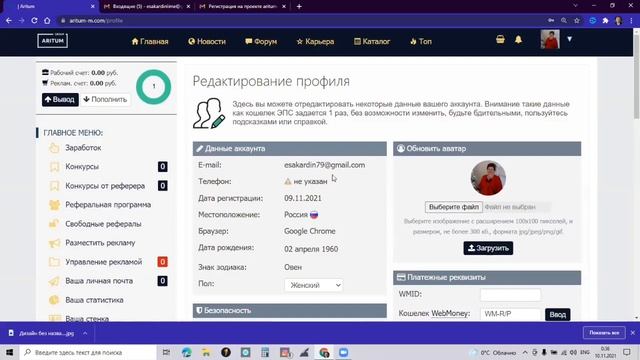The image size is (640, 360).
Task: Click the Вывод button
Action: pyautogui.click(x=60, y=99)
